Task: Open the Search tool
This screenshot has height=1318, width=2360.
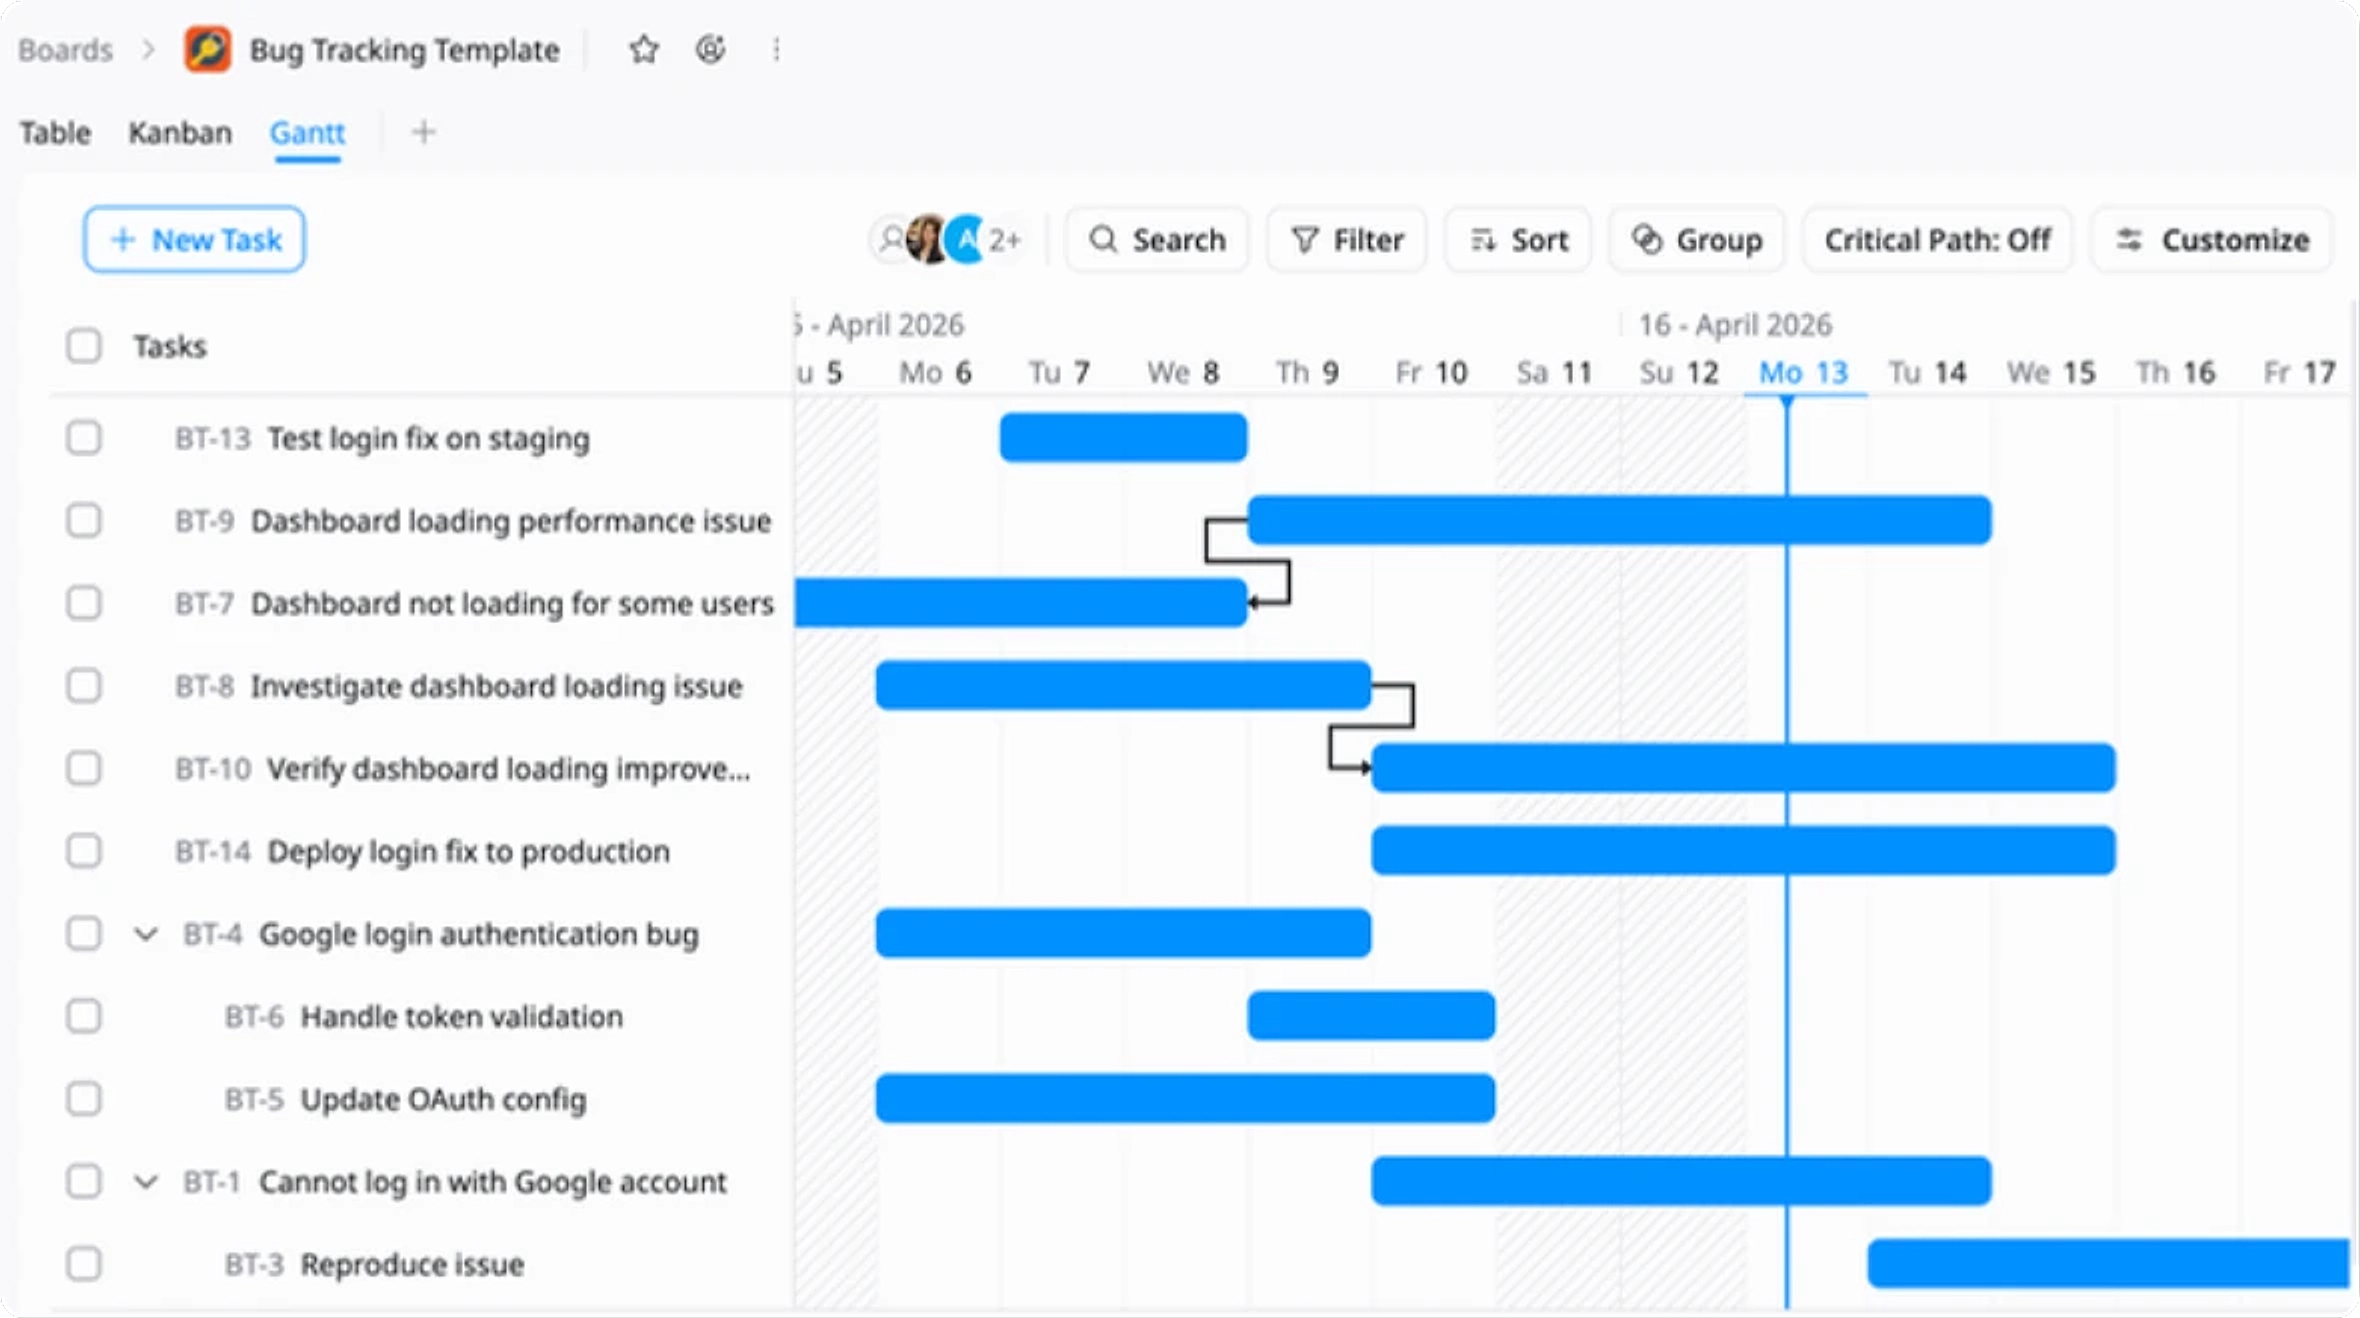Action: pos(1157,240)
